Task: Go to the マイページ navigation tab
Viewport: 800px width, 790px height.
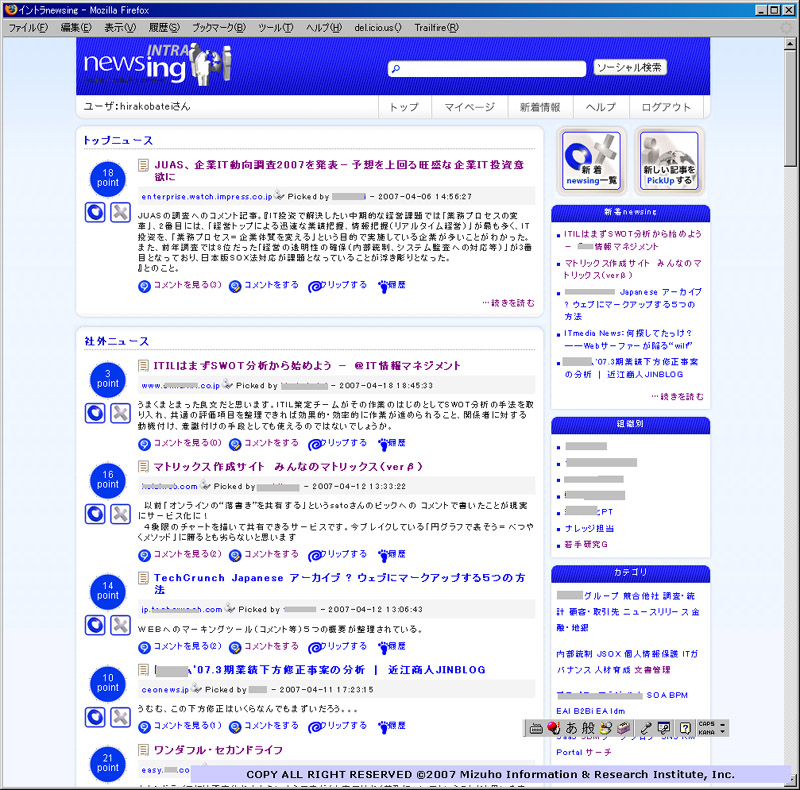Action: [x=469, y=107]
